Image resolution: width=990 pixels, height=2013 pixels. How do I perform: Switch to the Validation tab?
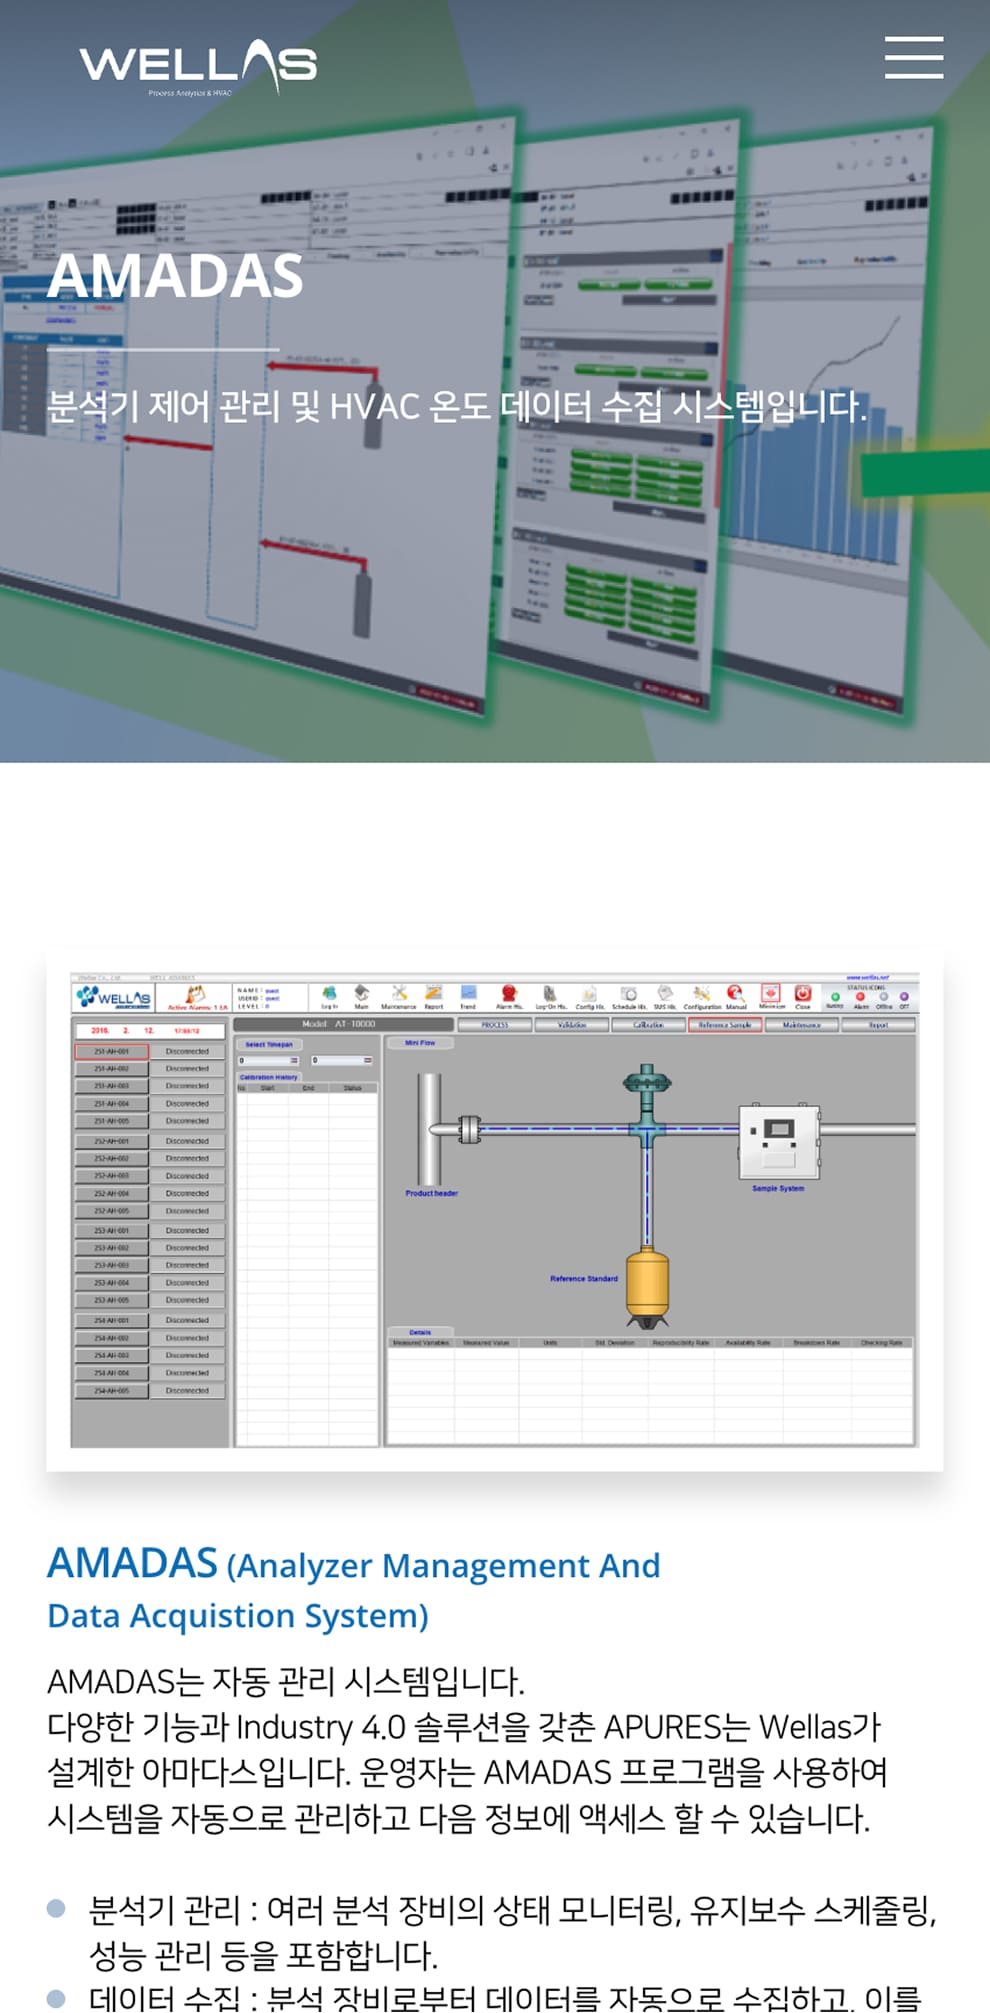point(571,1024)
